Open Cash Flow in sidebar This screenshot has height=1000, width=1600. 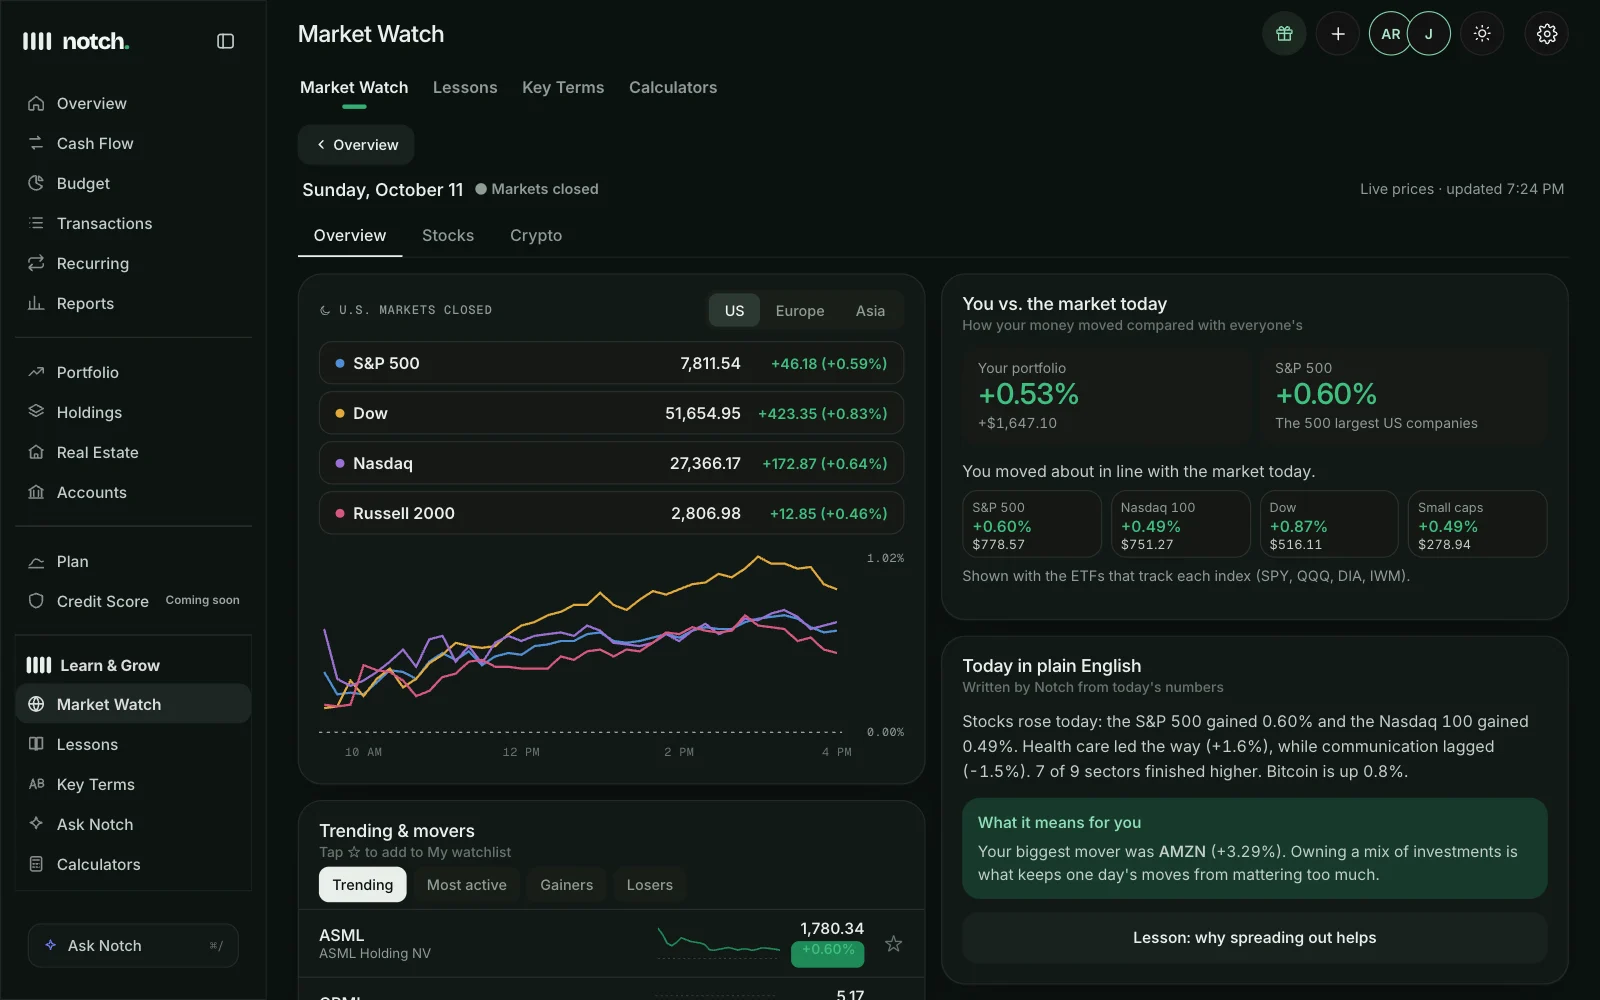click(x=133, y=143)
